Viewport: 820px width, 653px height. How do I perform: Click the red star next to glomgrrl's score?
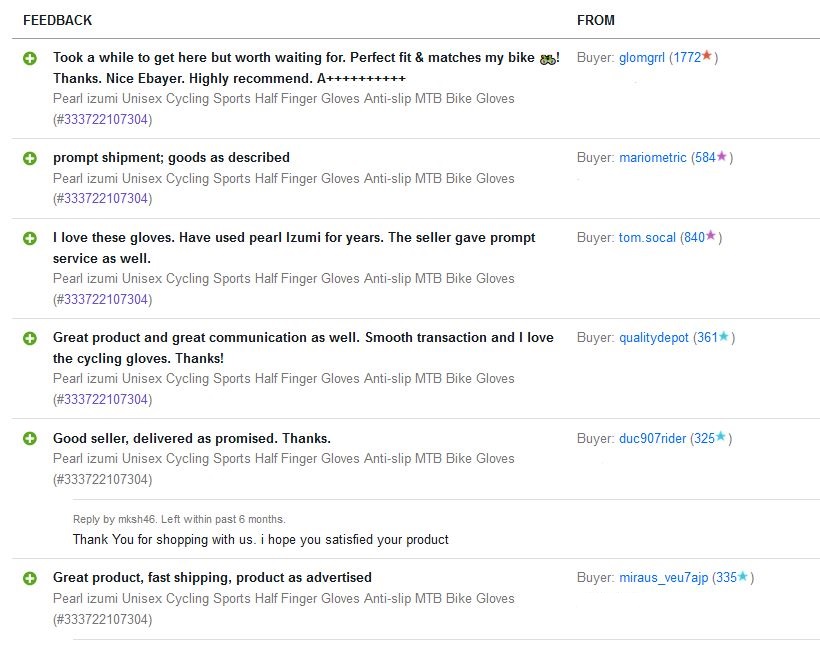(707, 56)
